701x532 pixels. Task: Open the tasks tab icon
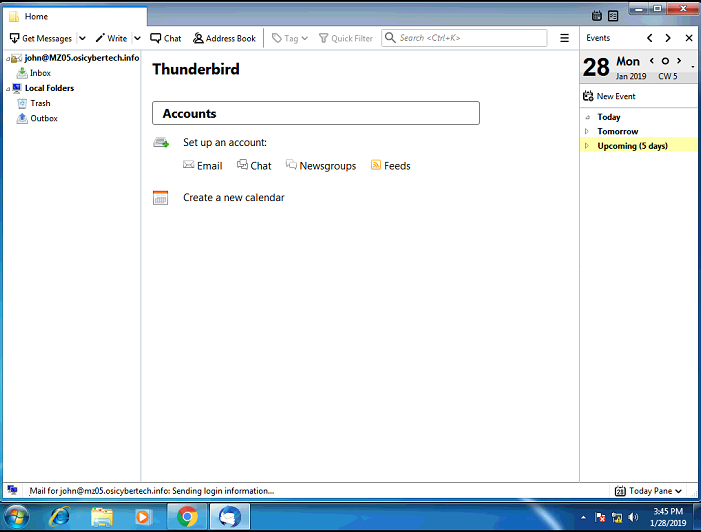click(613, 16)
